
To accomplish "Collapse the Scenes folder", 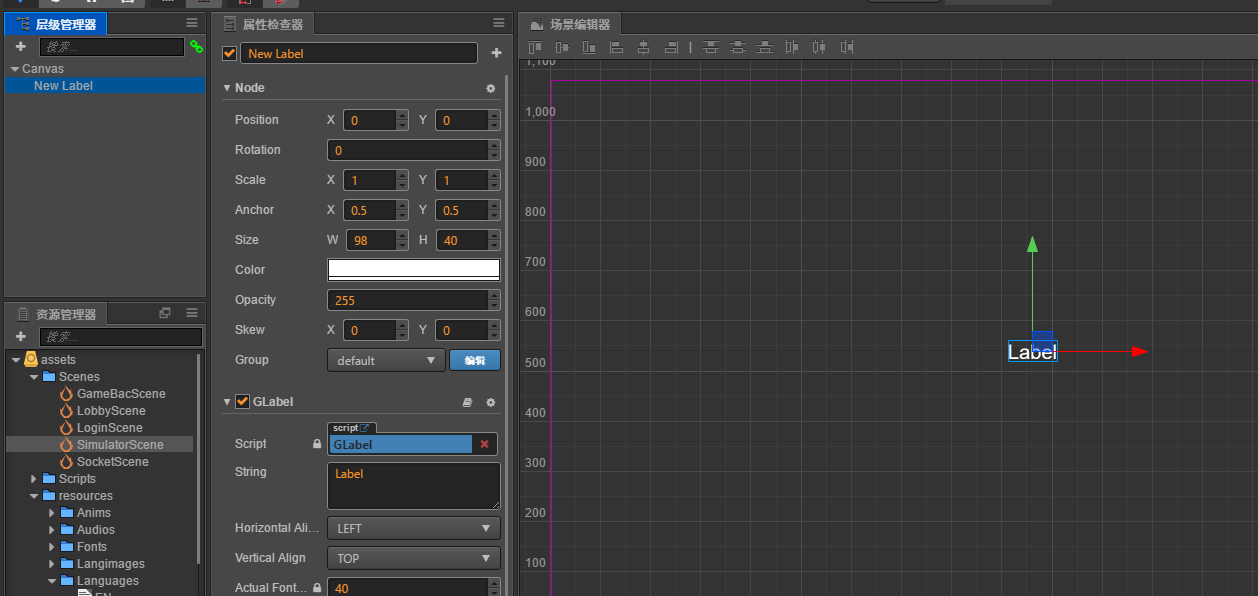I will [x=33, y=377].
